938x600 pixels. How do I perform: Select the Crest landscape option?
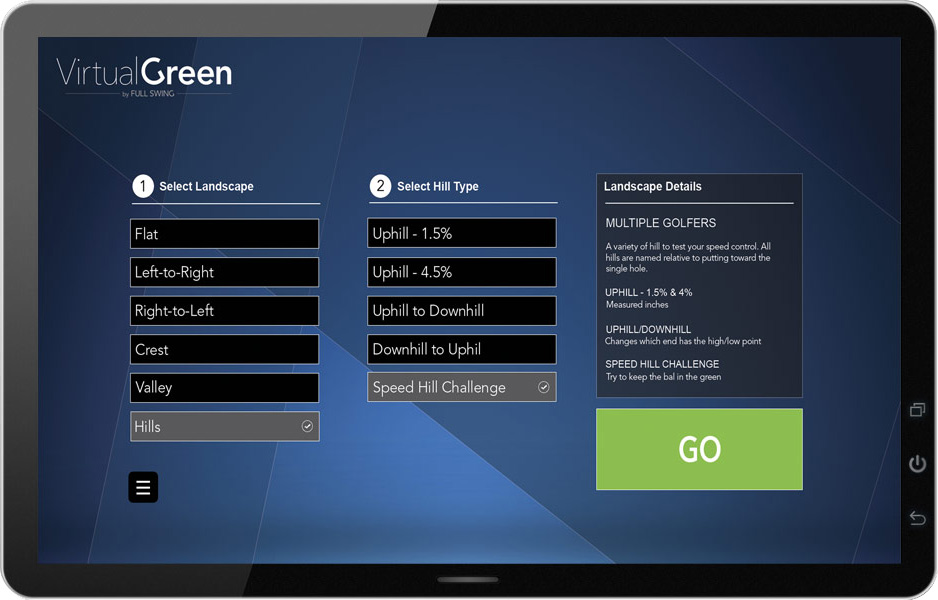point(224,349)
